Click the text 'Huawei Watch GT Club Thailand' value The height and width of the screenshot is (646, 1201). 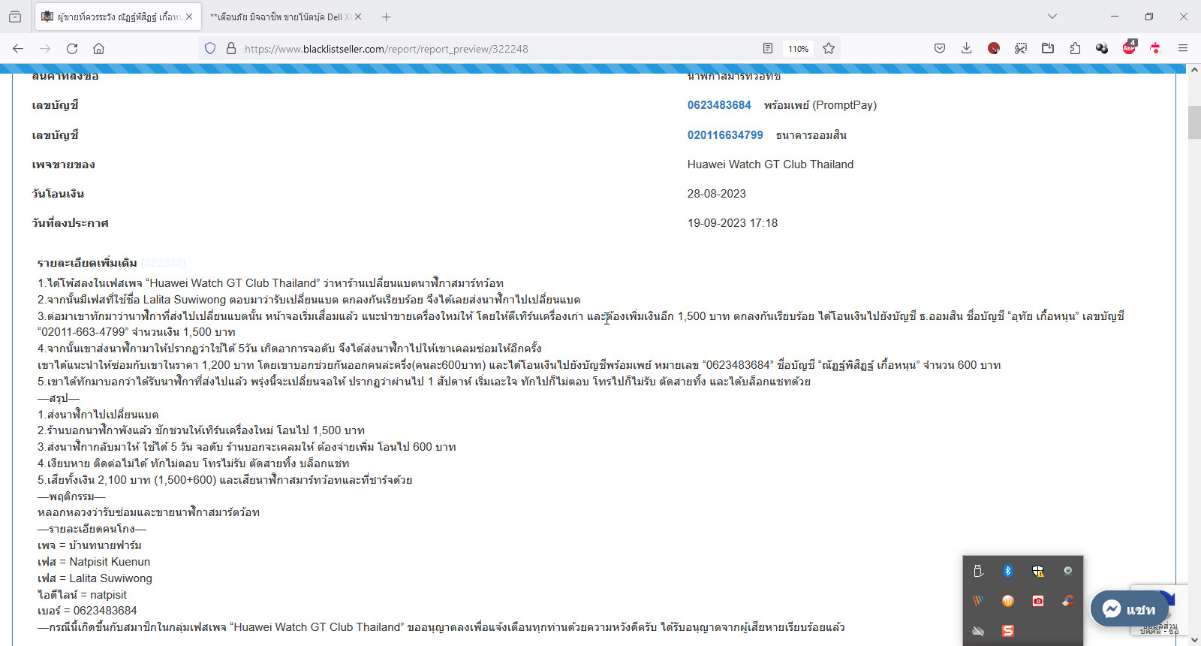coord(770,164)
